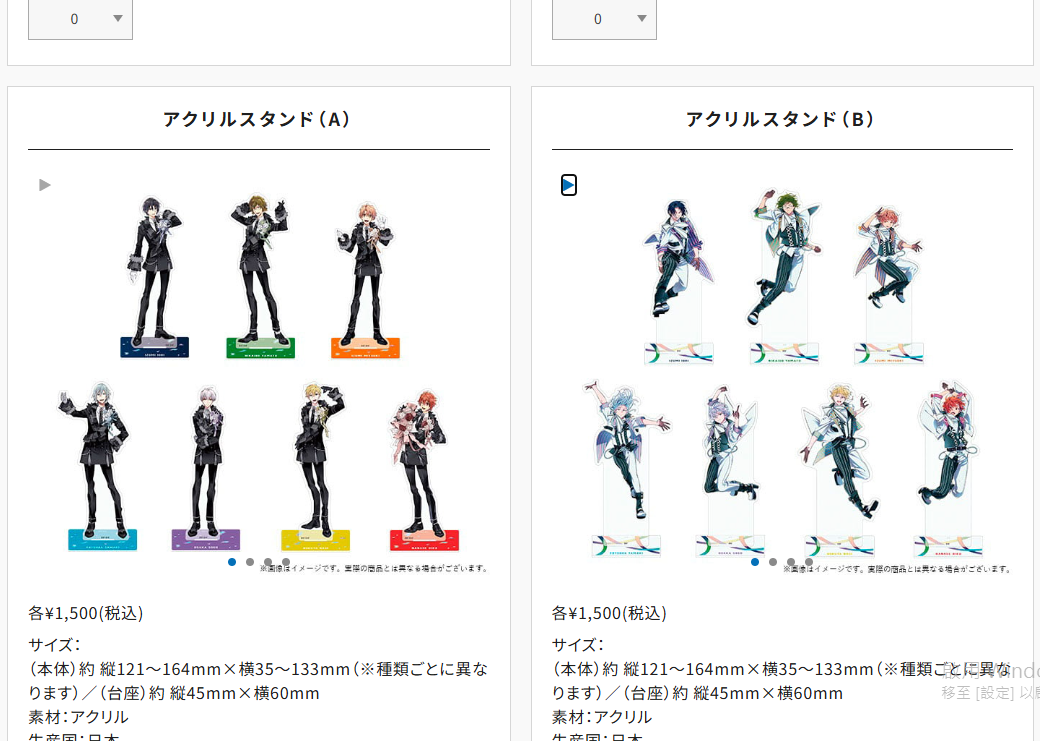Click black-suit figure on orange base

[x=365, y=280]
